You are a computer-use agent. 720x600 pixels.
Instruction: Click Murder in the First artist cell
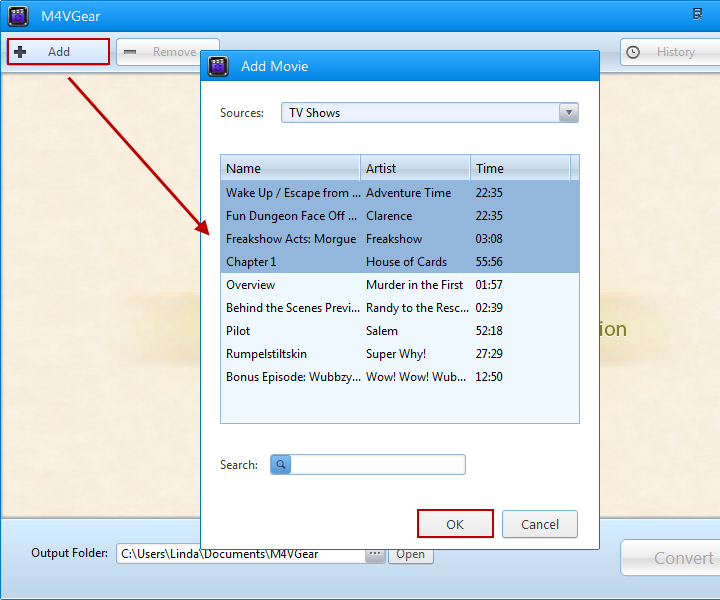(x=414, y=285)
